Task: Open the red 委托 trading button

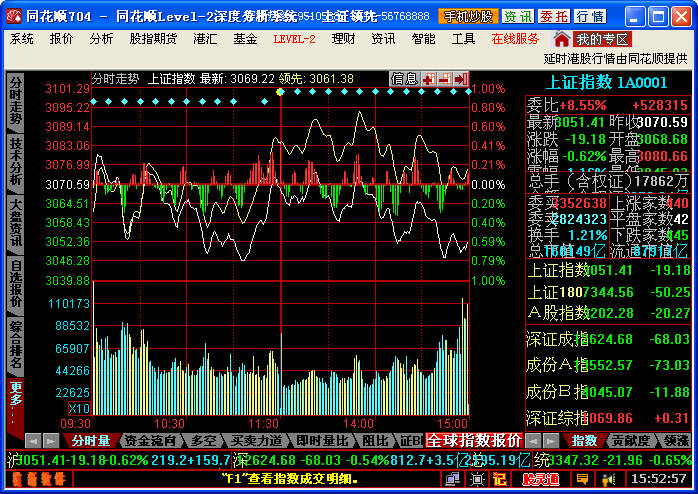Action: pyautogui.click(x=554, y=16)
